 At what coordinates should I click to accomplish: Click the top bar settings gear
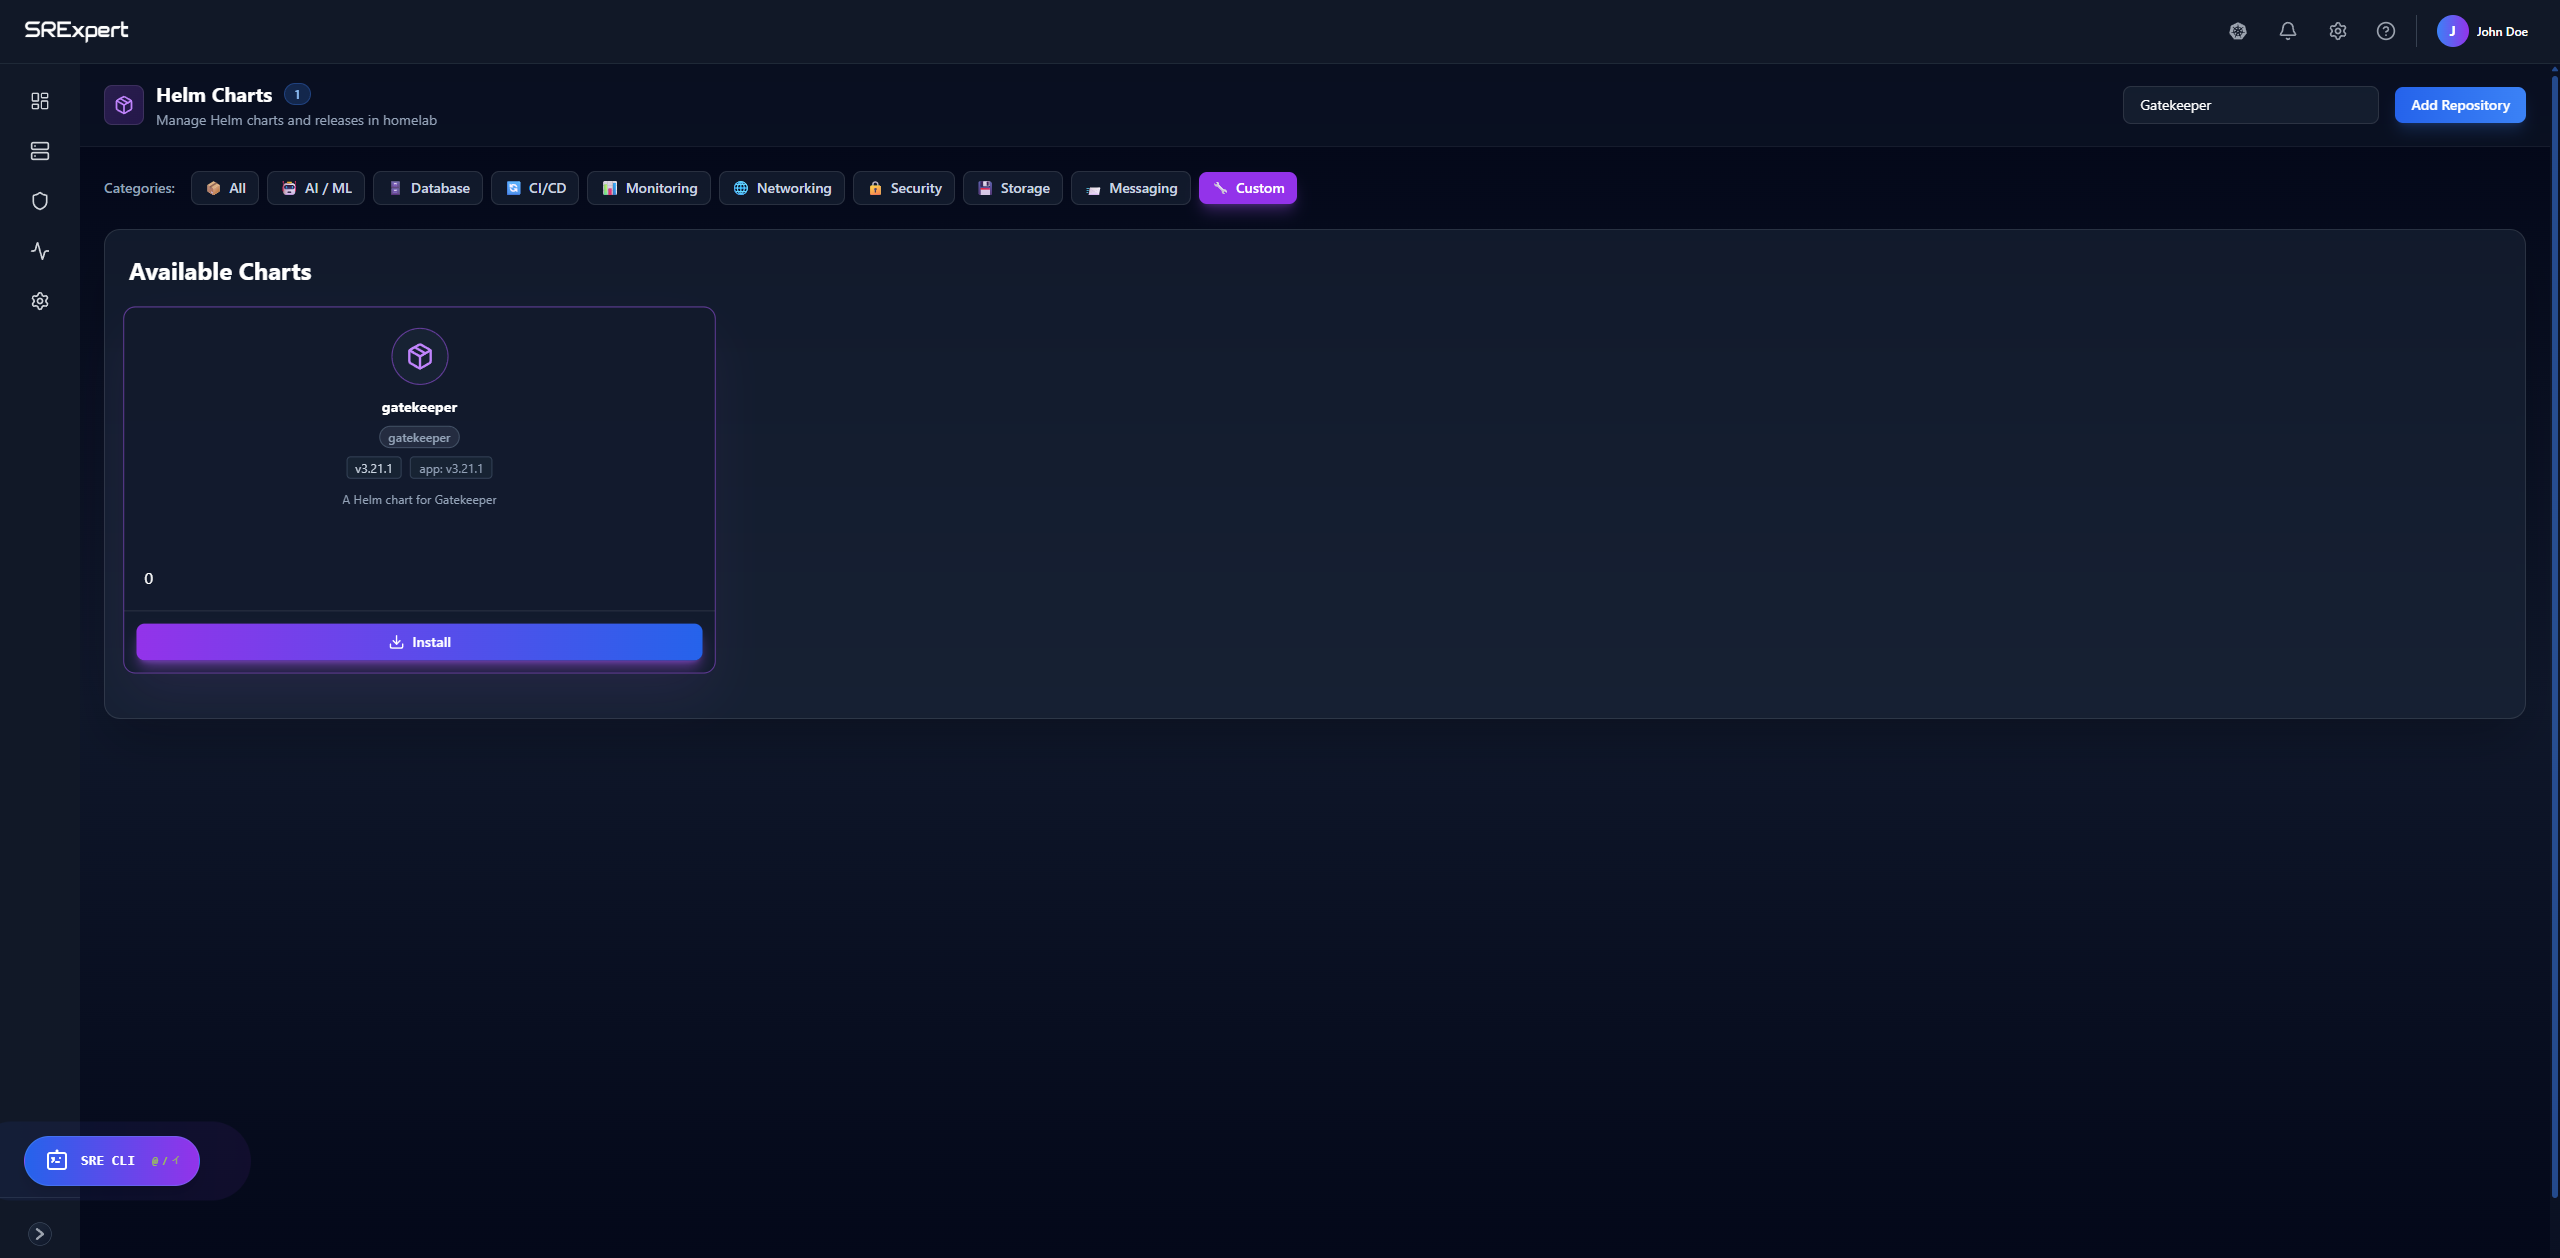pos(2337,31)
